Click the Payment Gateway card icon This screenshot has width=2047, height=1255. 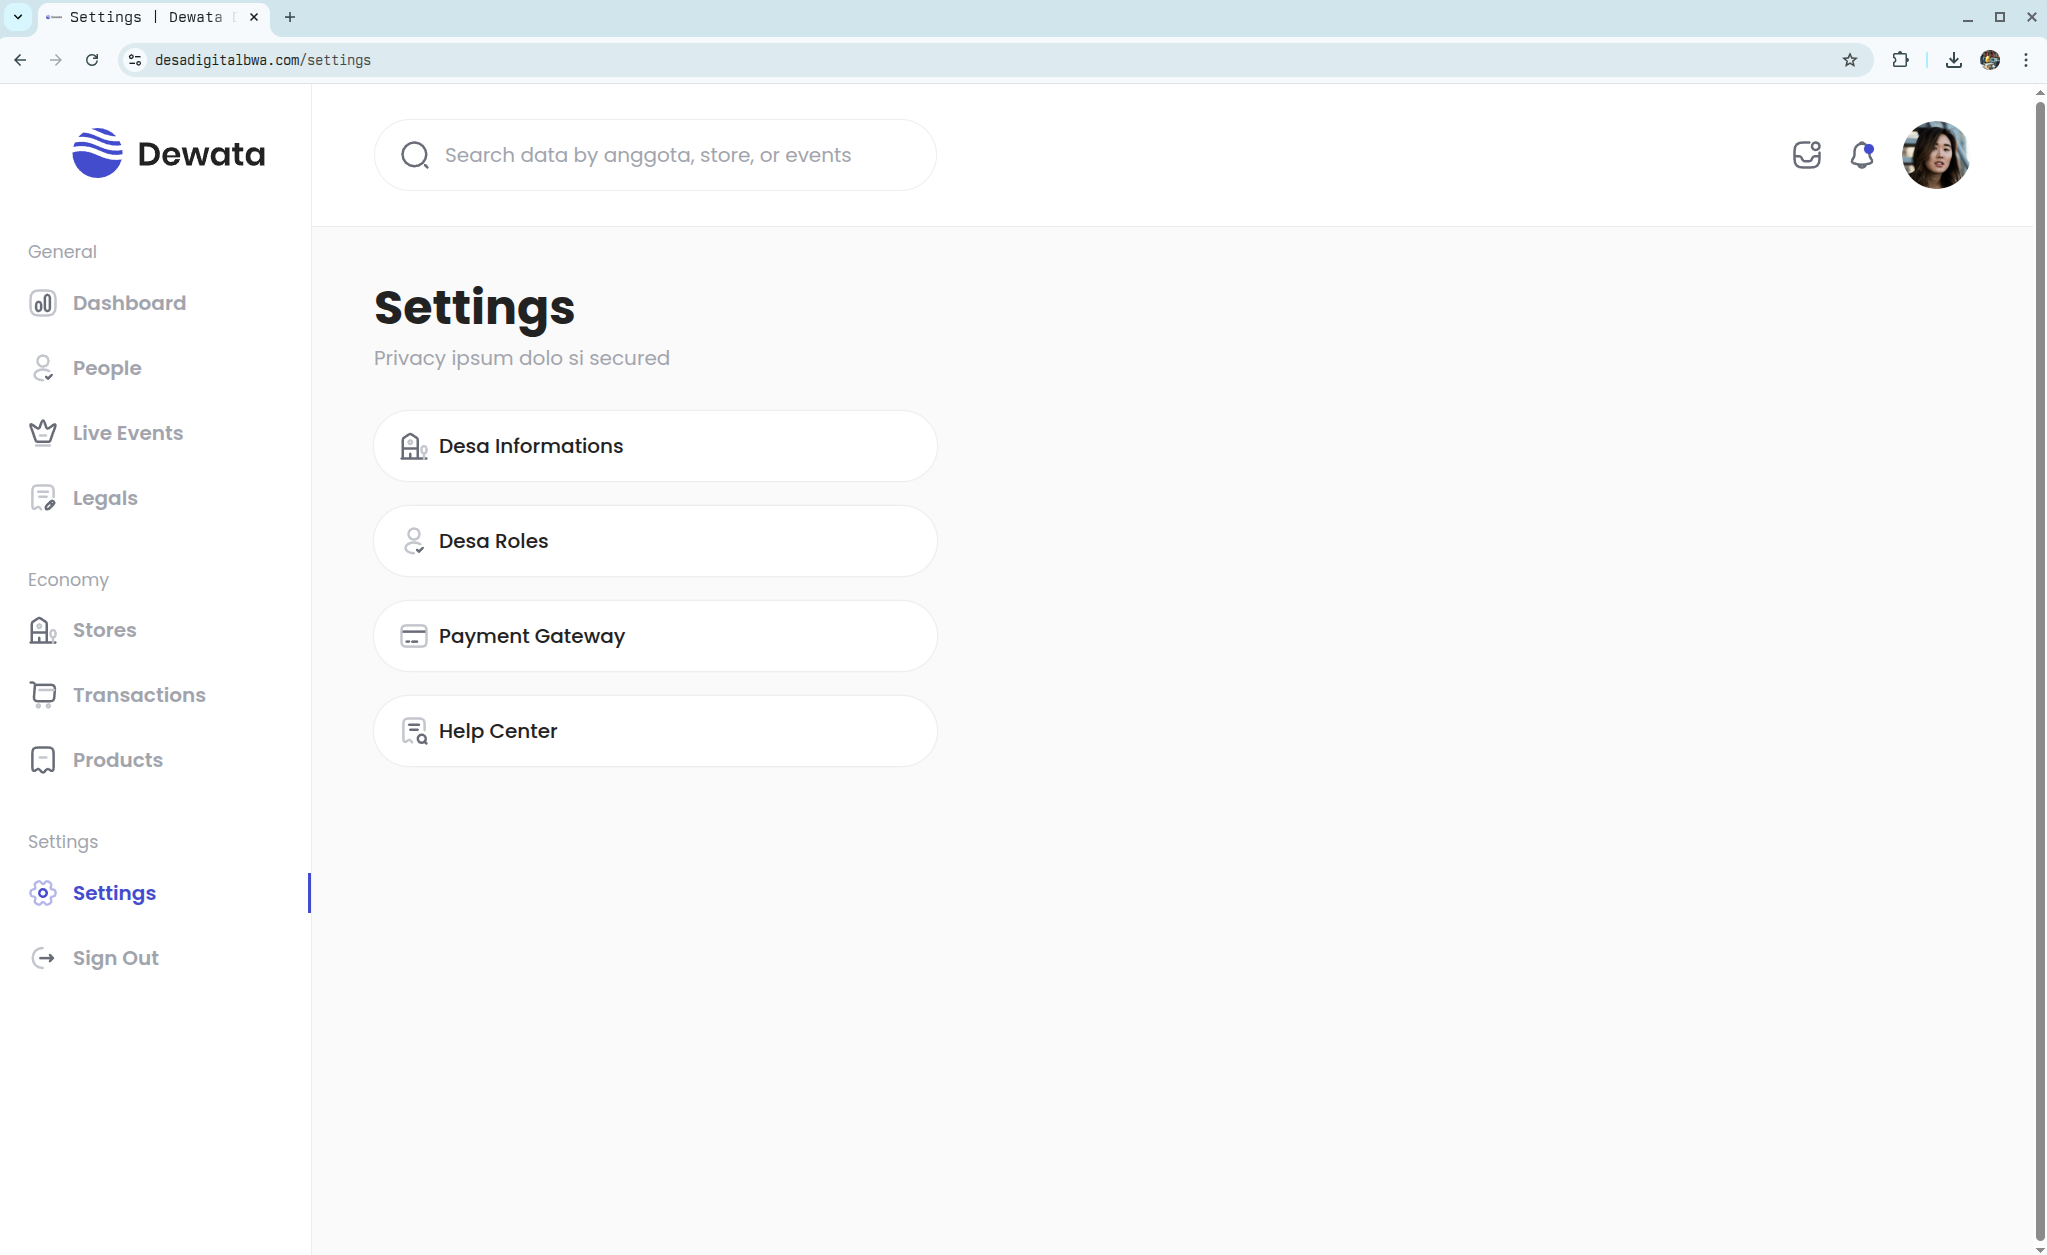tap(414, 636)
